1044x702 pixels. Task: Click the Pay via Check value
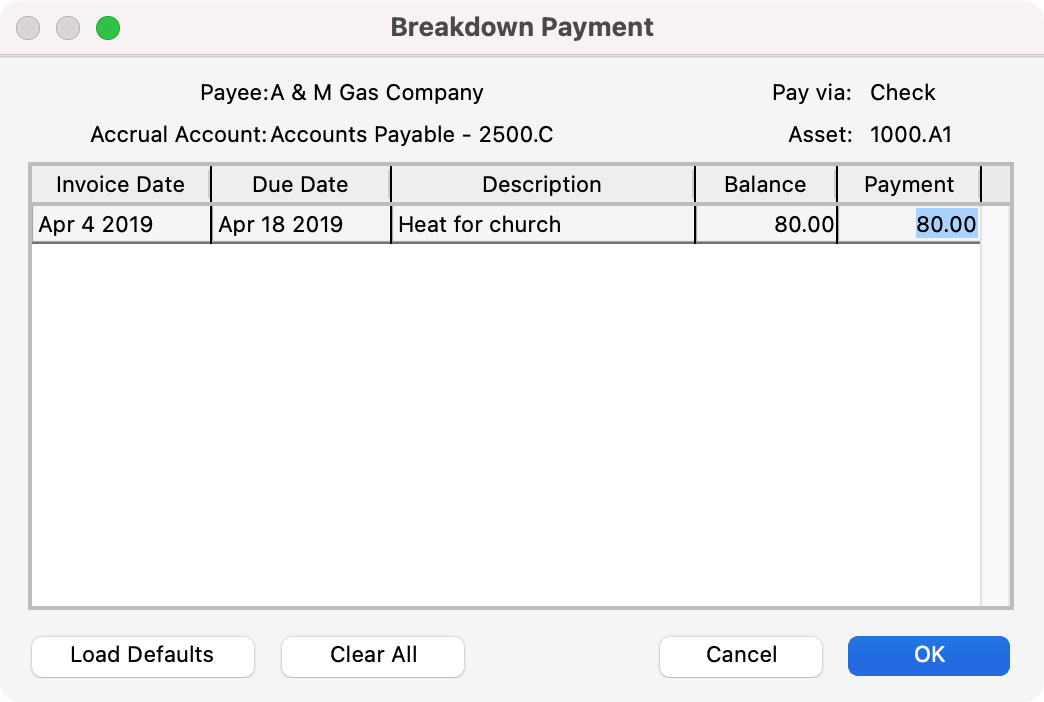(903, 93)
